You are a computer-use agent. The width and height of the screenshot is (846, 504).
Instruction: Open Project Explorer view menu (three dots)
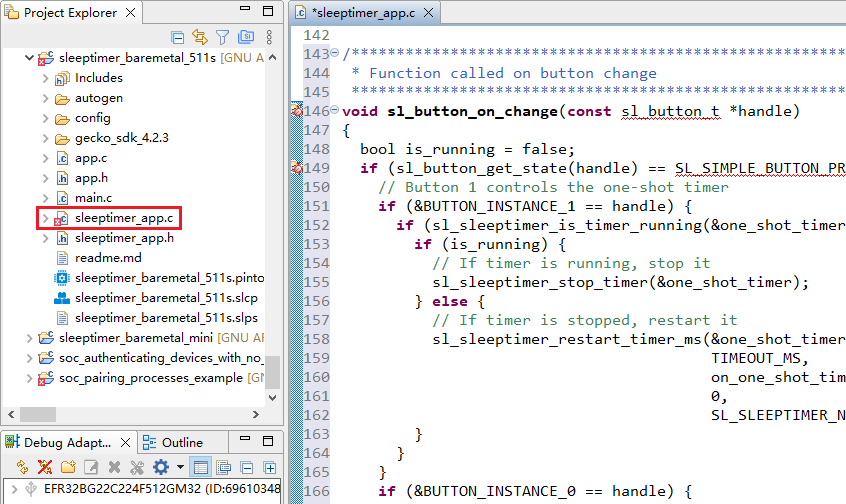269,37
